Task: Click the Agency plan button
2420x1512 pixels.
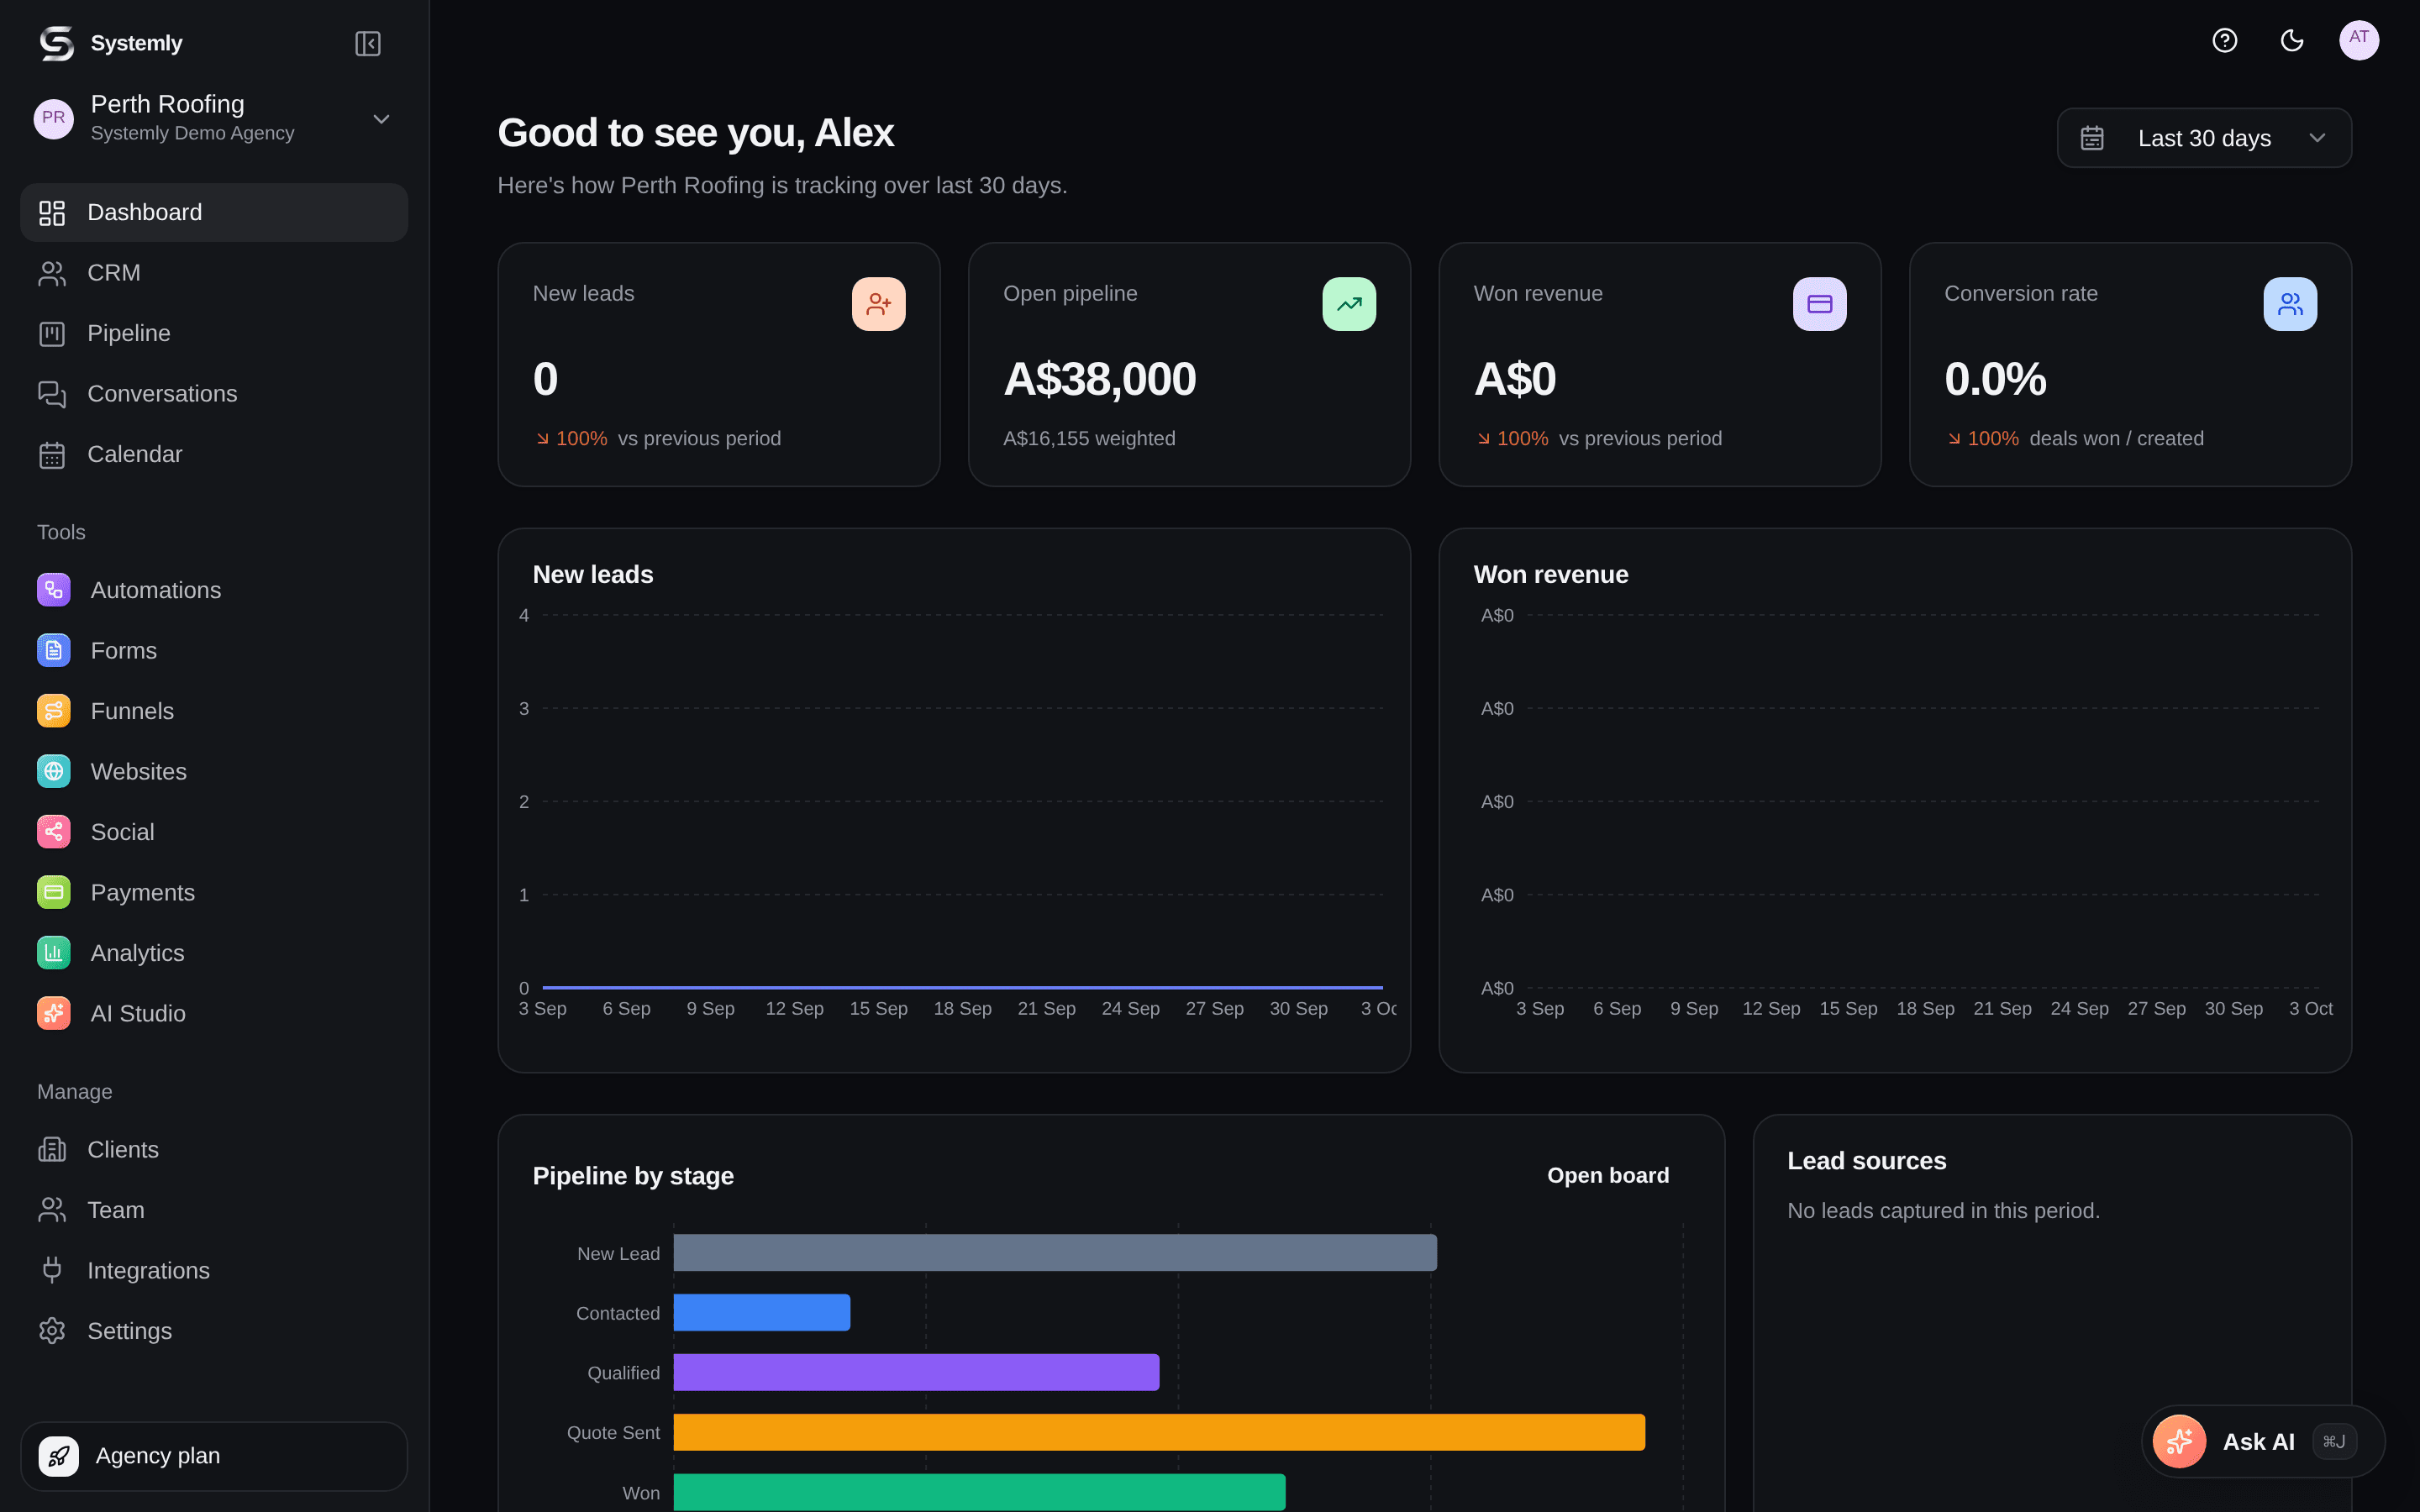Action: coord(214,1456)
